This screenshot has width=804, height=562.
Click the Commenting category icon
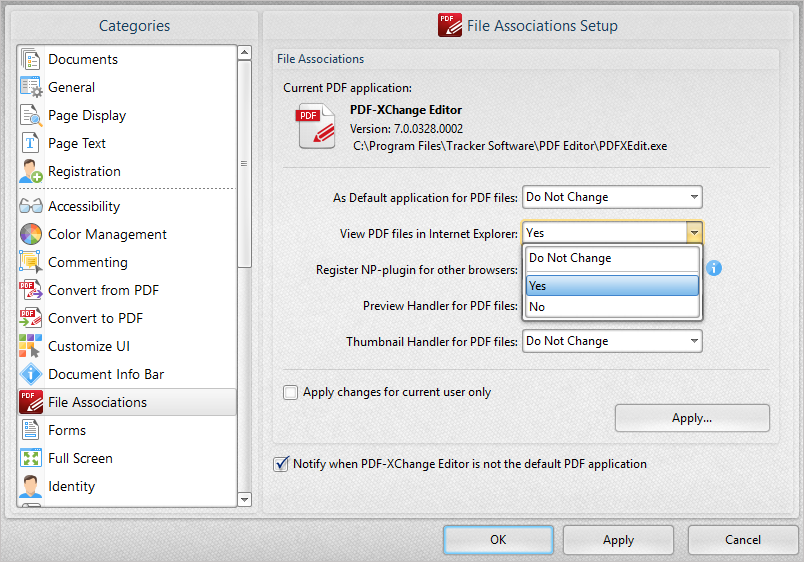[31, 263]
